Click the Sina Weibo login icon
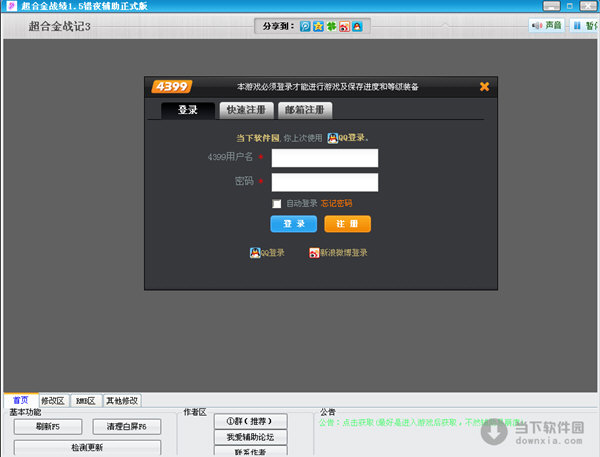The height and width of the screenshot is (457, 600). pos(314,253)
